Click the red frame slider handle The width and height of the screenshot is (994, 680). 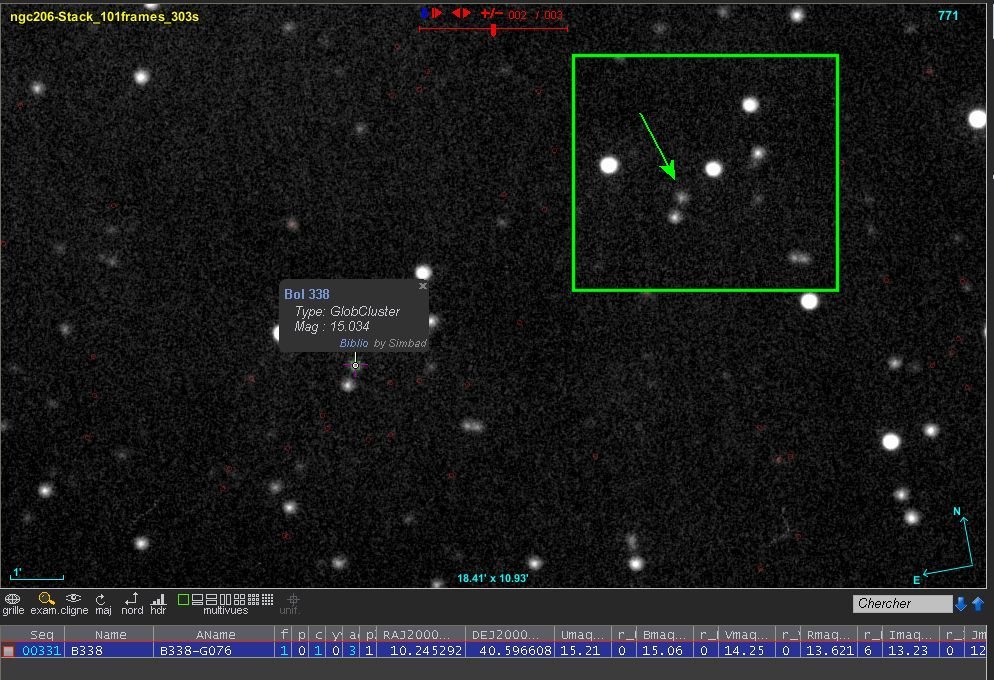[493, 30]
